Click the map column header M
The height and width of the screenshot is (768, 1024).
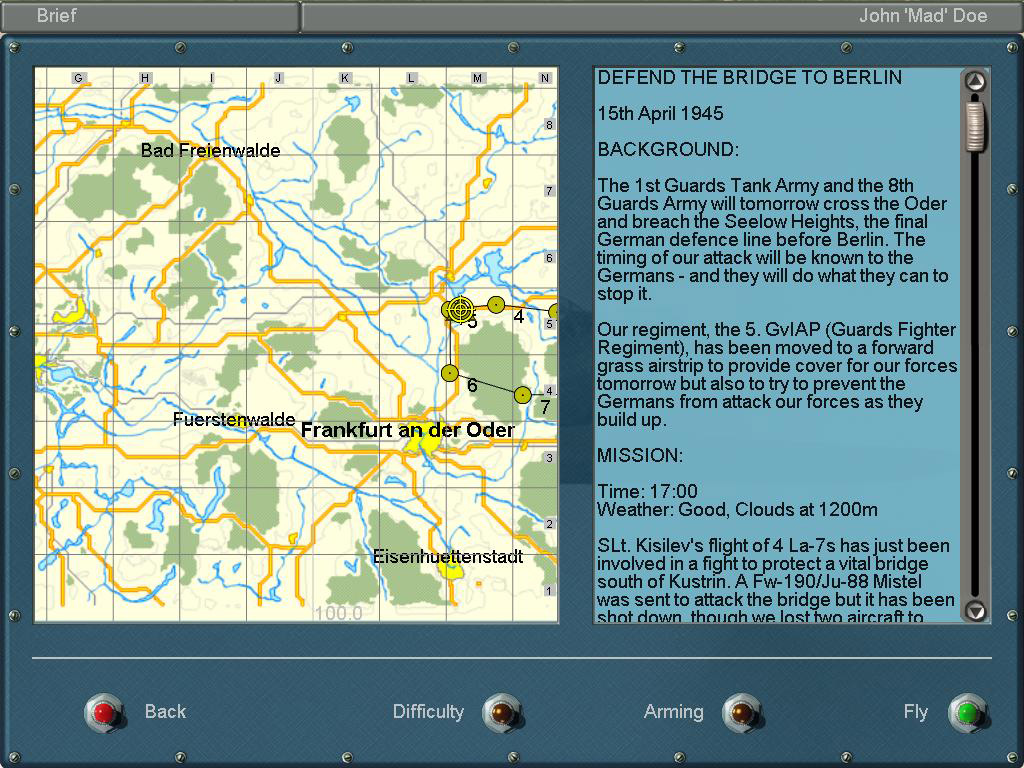477,78
